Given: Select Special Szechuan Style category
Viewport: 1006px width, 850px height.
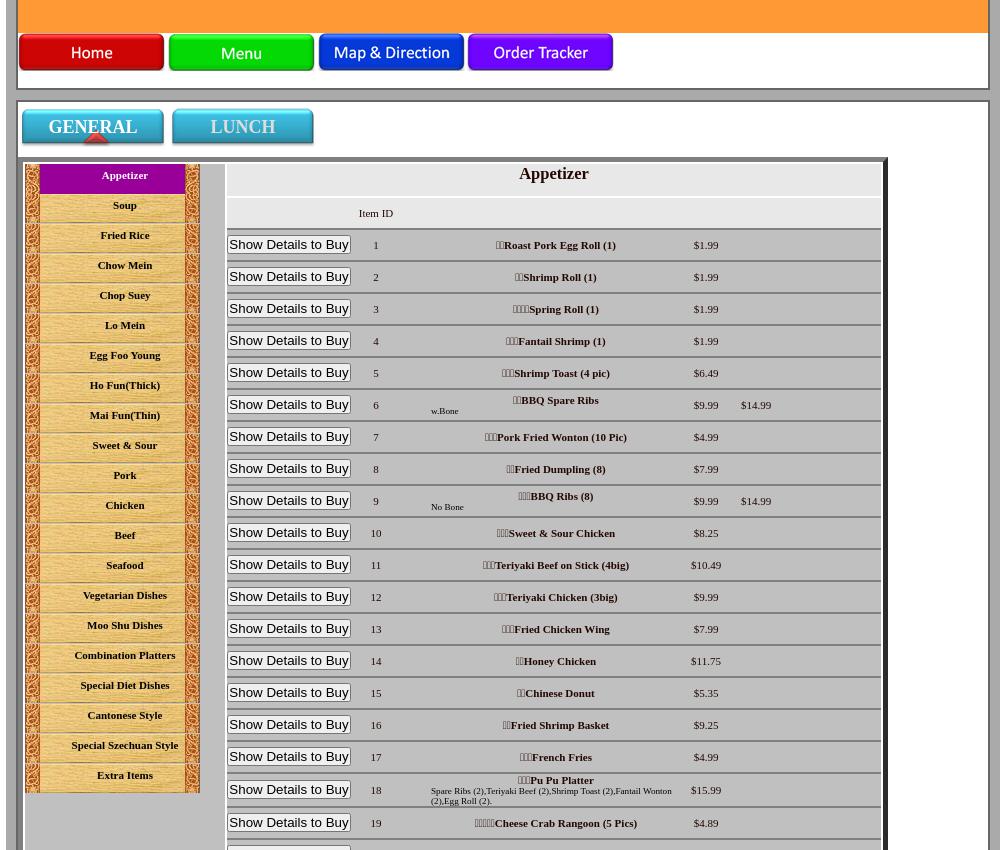Looking at the screenshot, I should tap(125, 746).
